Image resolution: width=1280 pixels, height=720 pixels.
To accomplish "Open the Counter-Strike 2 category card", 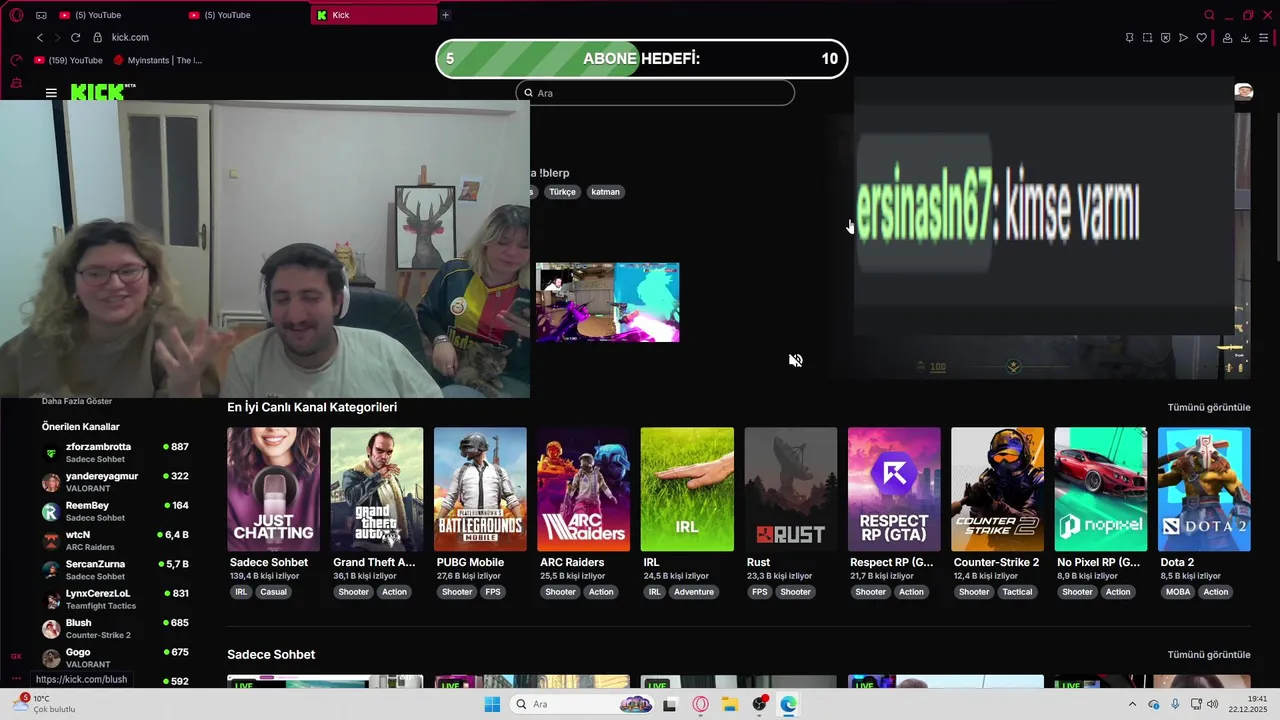I will click(997, 489).
